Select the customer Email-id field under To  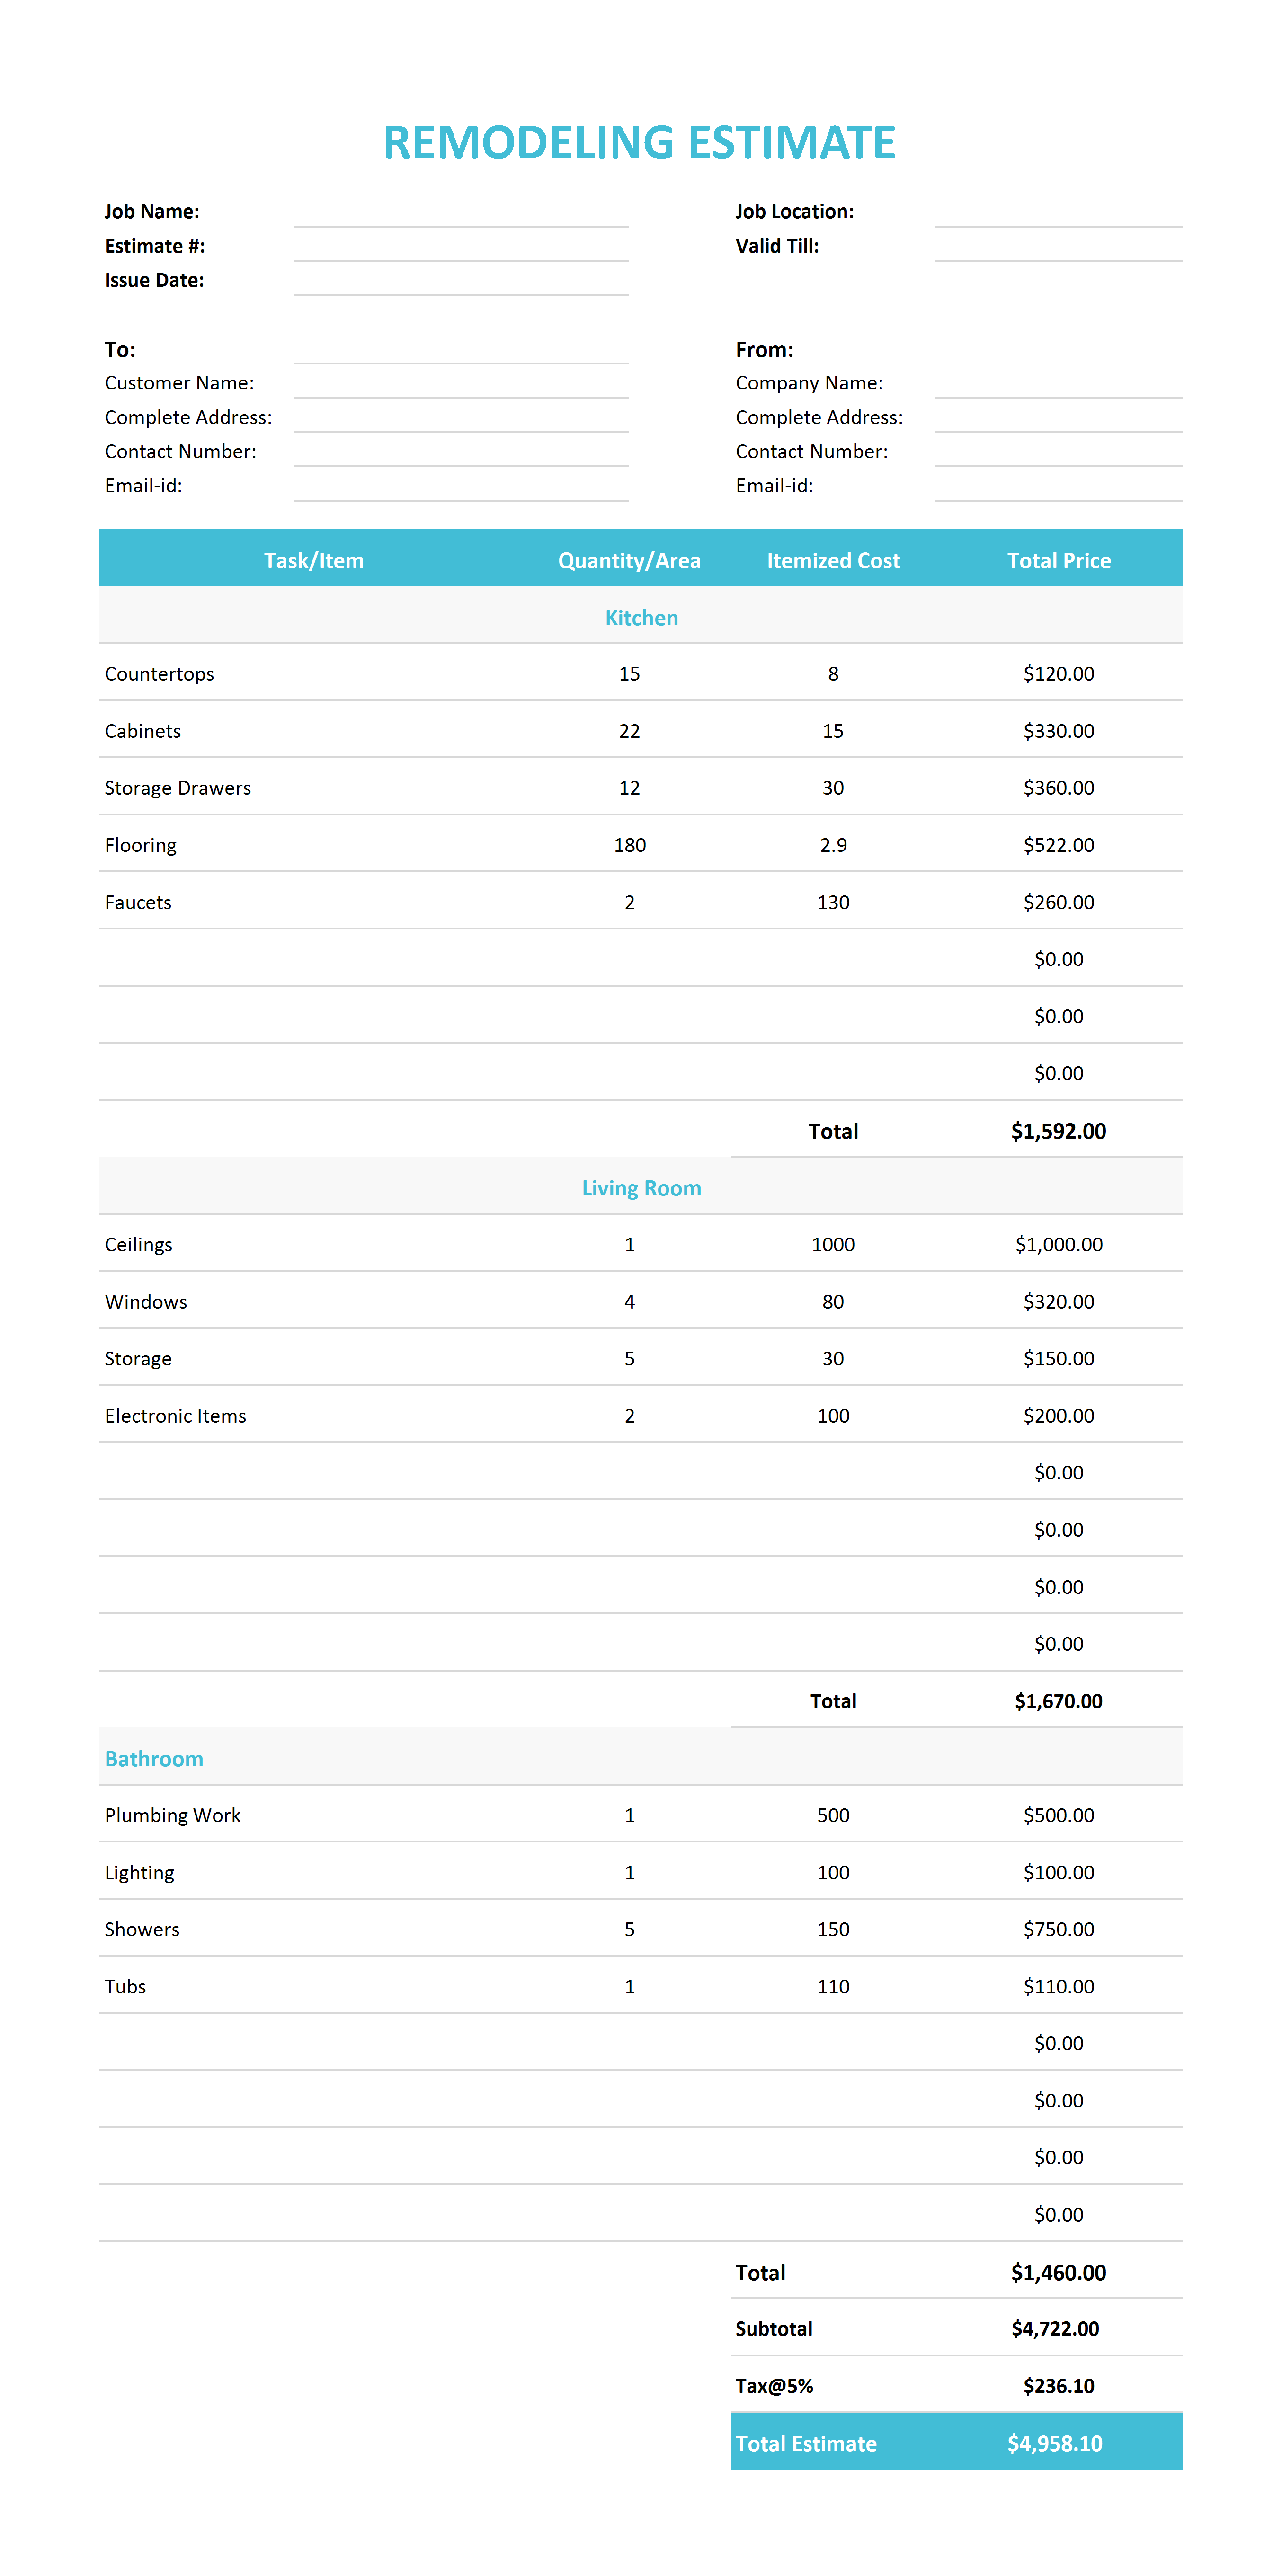(461, 485)
